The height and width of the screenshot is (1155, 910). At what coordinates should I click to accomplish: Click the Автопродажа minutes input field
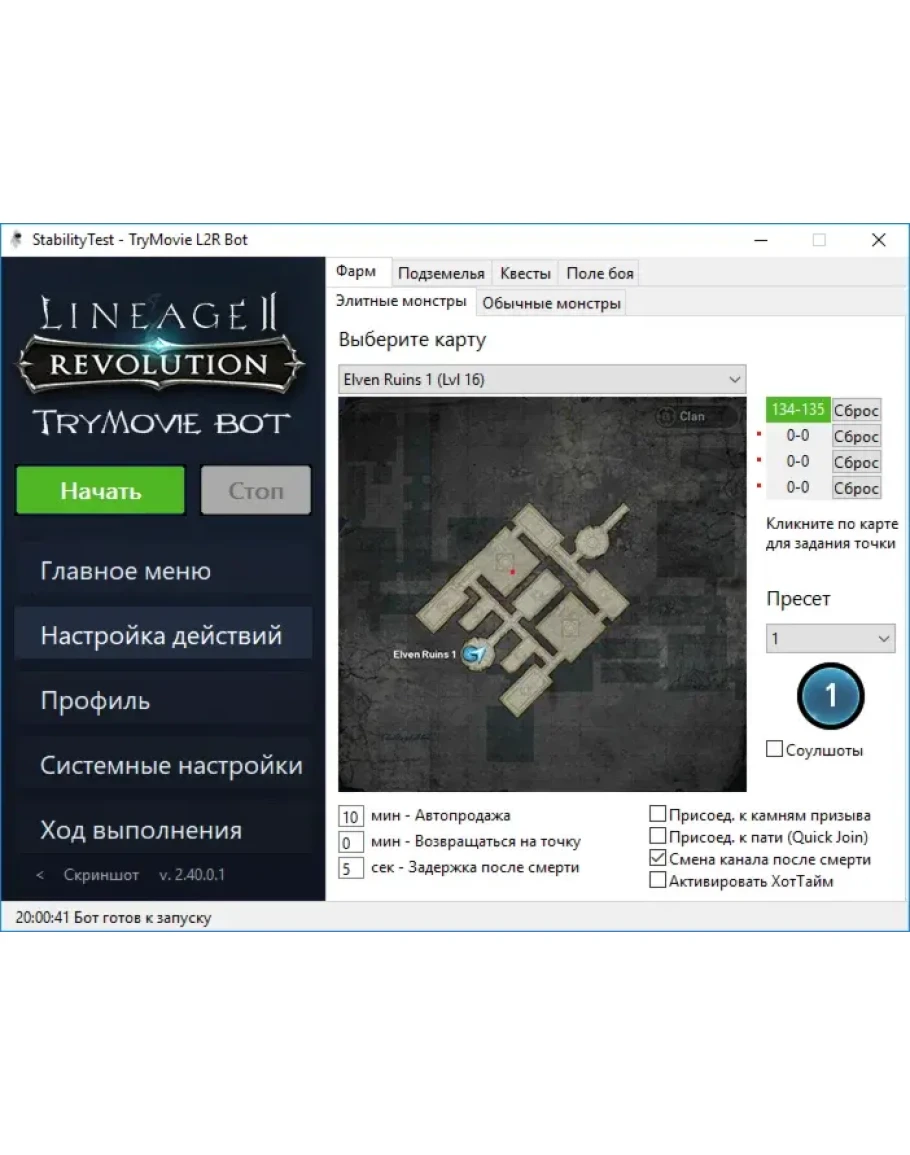[350, 816]
